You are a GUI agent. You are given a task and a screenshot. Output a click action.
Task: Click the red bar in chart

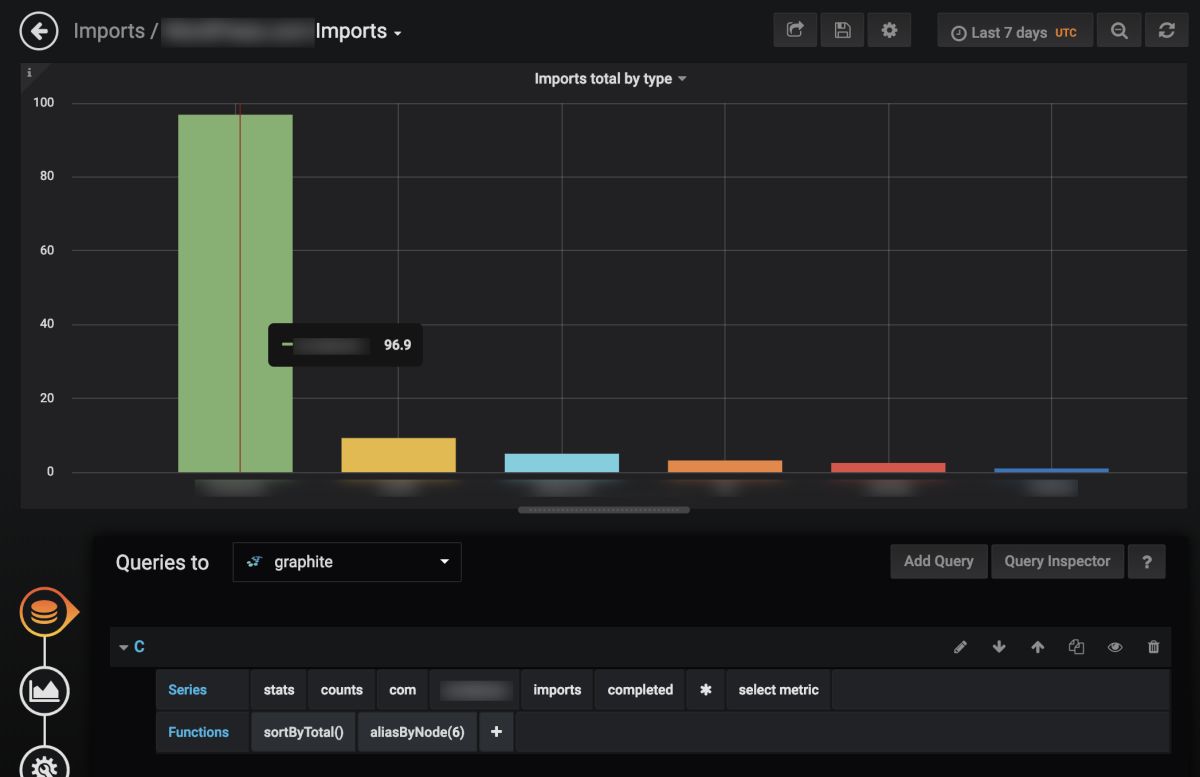coord(888,467)
